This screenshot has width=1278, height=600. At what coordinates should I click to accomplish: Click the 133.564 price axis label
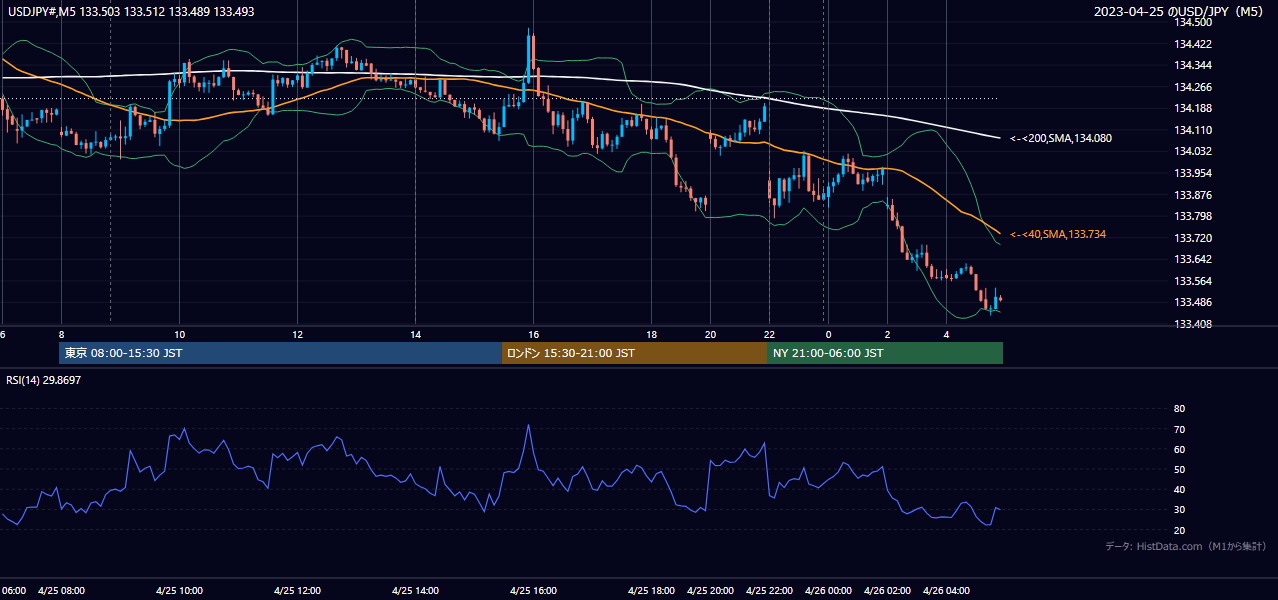[x=1192, y=281]
